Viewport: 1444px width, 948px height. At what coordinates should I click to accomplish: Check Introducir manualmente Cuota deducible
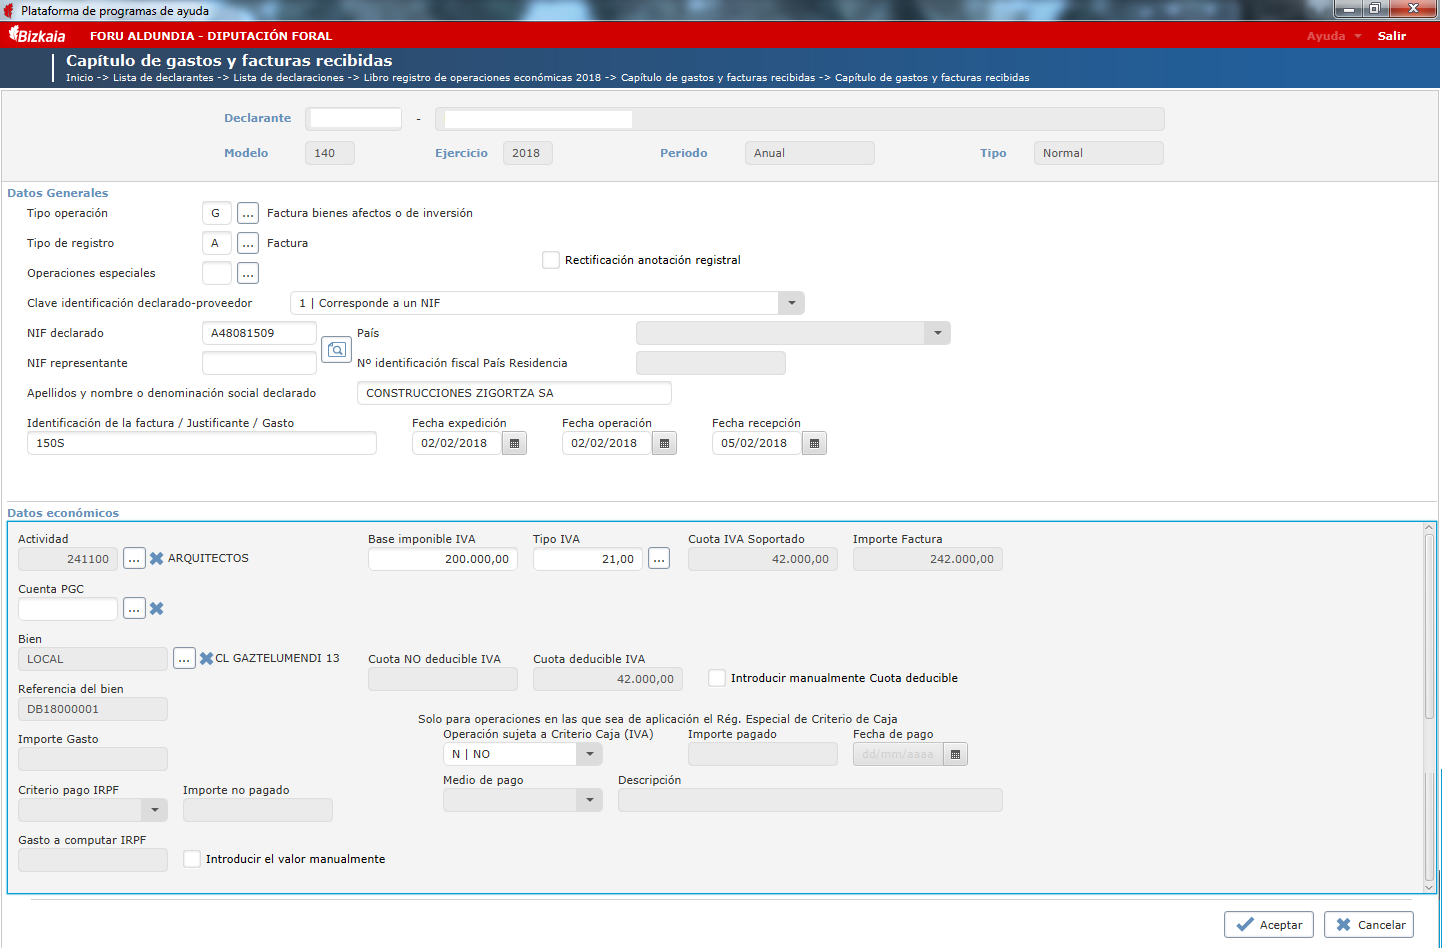716,678
